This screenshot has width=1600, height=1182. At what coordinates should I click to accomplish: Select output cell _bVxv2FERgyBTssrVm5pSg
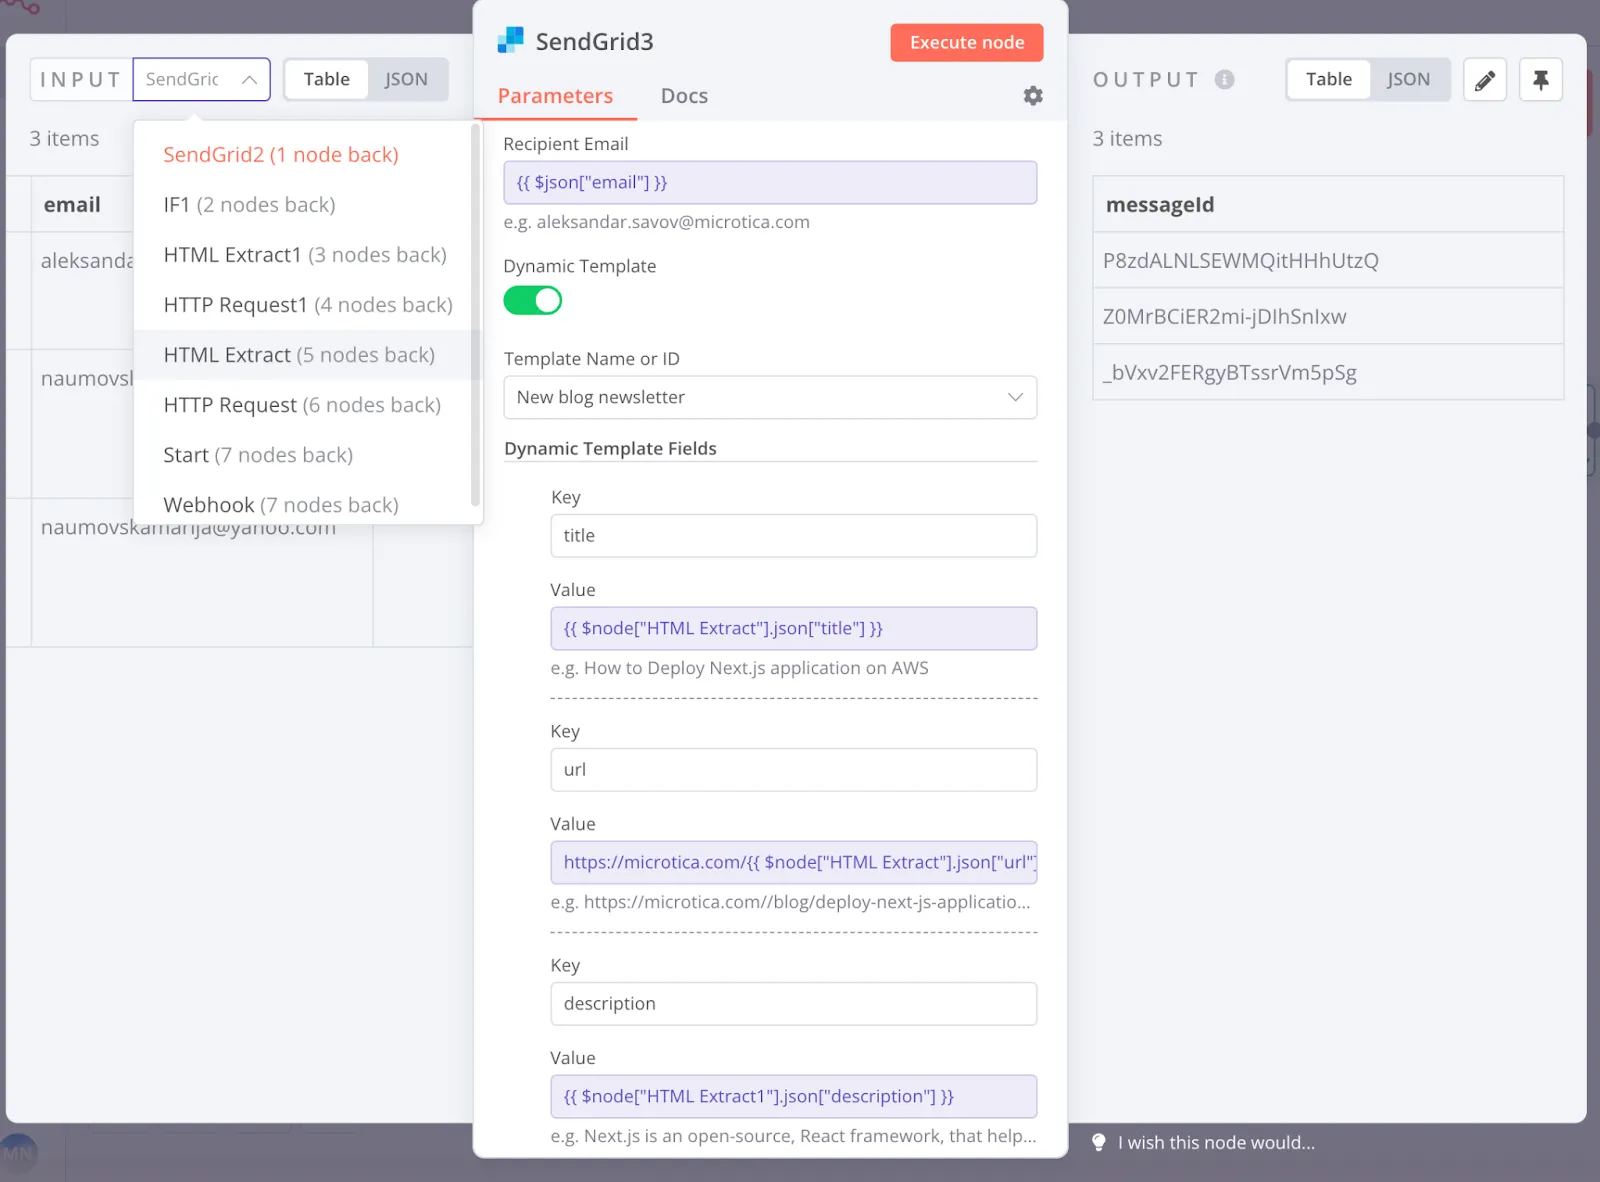[x=1328, y=373]
